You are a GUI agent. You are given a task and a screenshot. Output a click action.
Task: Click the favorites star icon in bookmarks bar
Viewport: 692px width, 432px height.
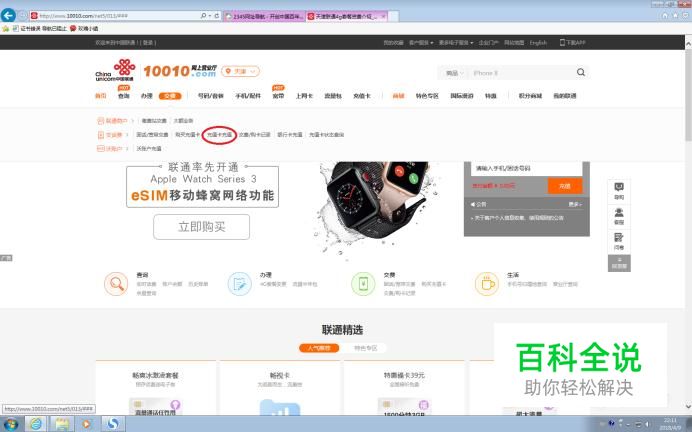pyautogui.click(x=5, y=28)
